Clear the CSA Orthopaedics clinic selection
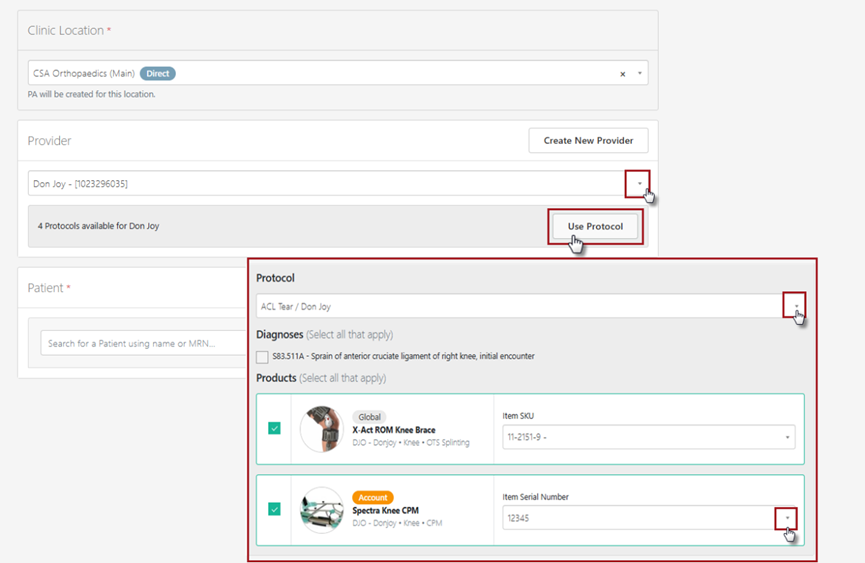Viewport: 865px width, 563px height. pyautogui.click(x=622, y=74)
